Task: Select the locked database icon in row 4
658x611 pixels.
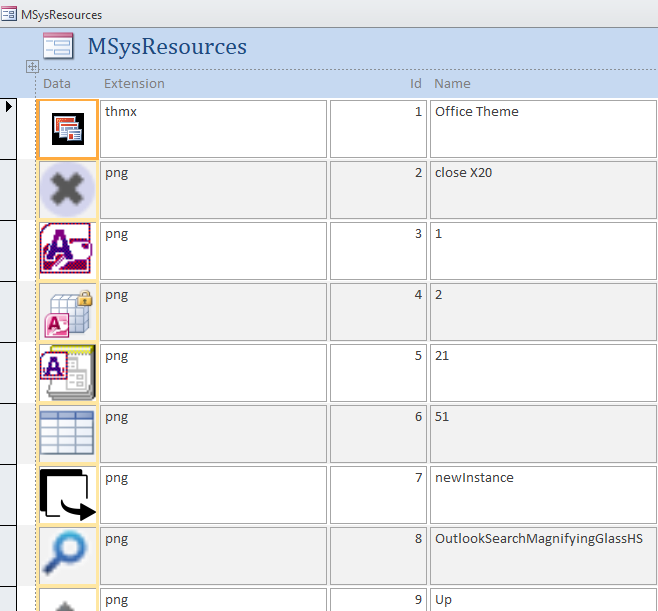Action: point(68,312)
